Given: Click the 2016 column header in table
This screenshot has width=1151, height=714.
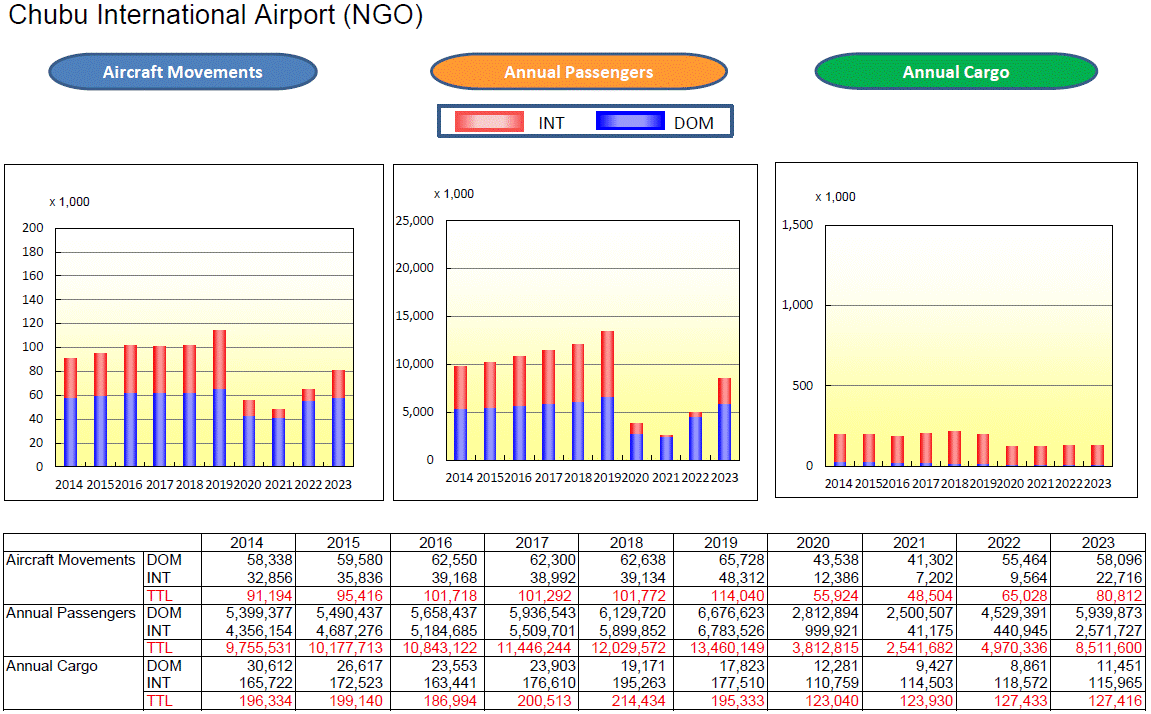Looking at the screenshot, I should [436, 543].
